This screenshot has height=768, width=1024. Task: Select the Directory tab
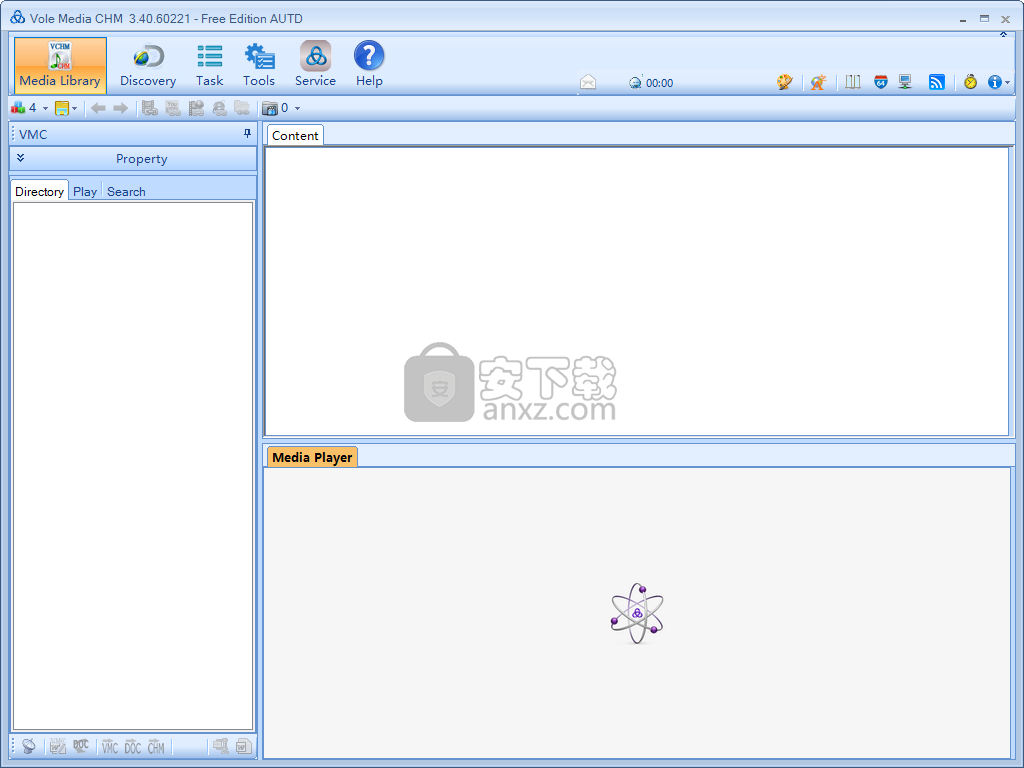coord(39,191)
